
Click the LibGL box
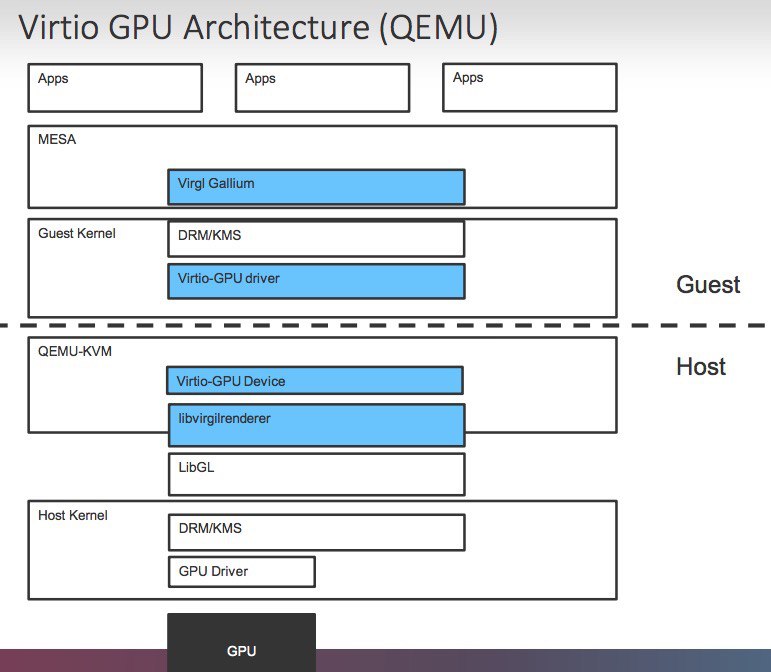coord(317,474)
